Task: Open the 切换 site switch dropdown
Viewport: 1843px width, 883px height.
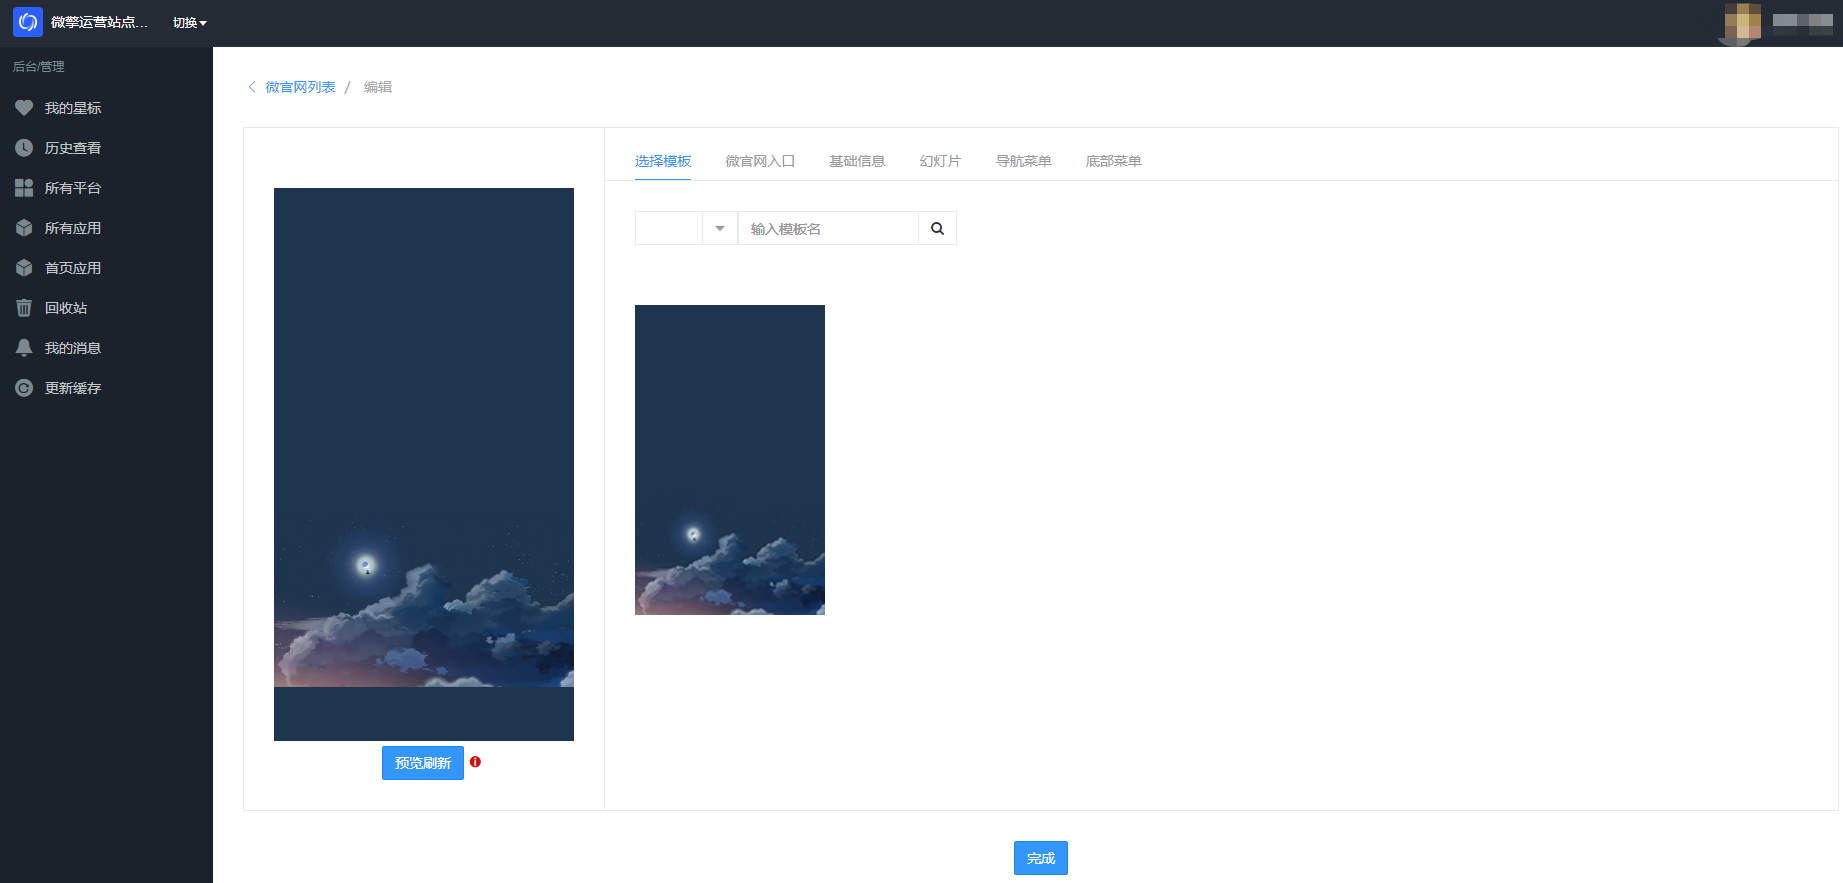Action: click(x=190, y=23)
